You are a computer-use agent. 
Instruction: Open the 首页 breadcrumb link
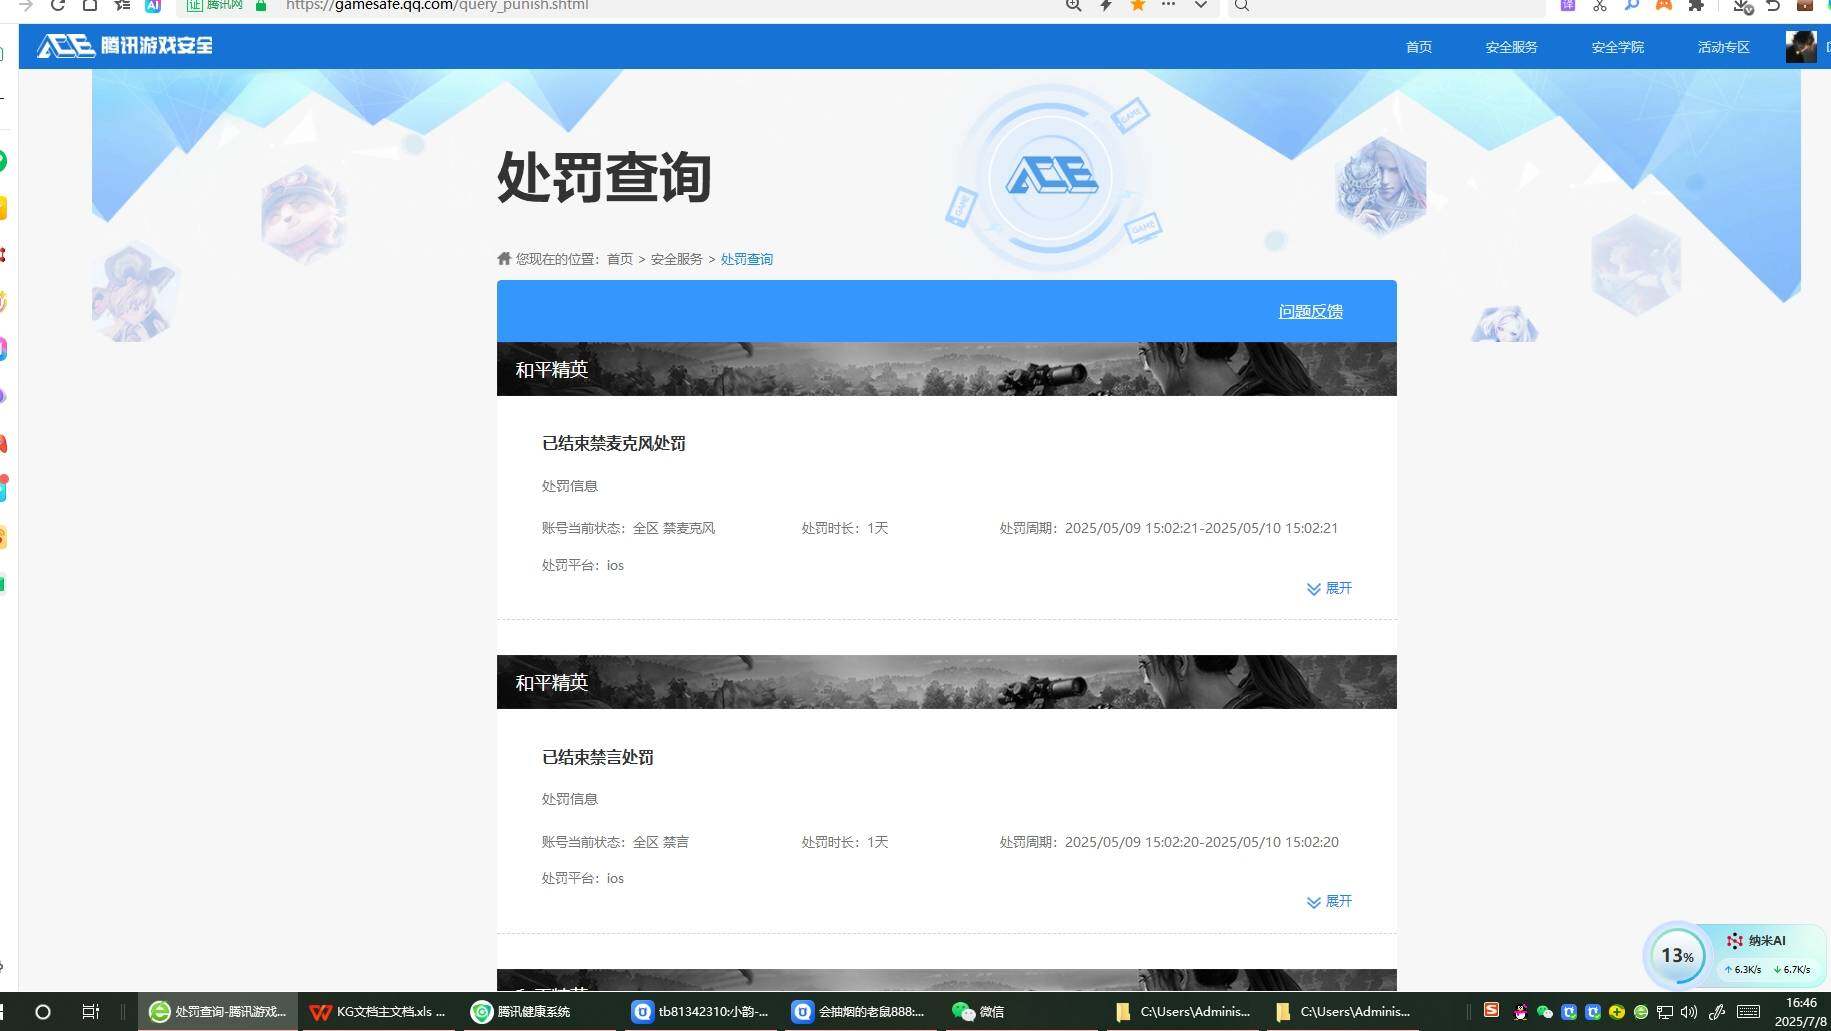pyautogui.click(x=619, y=258)
